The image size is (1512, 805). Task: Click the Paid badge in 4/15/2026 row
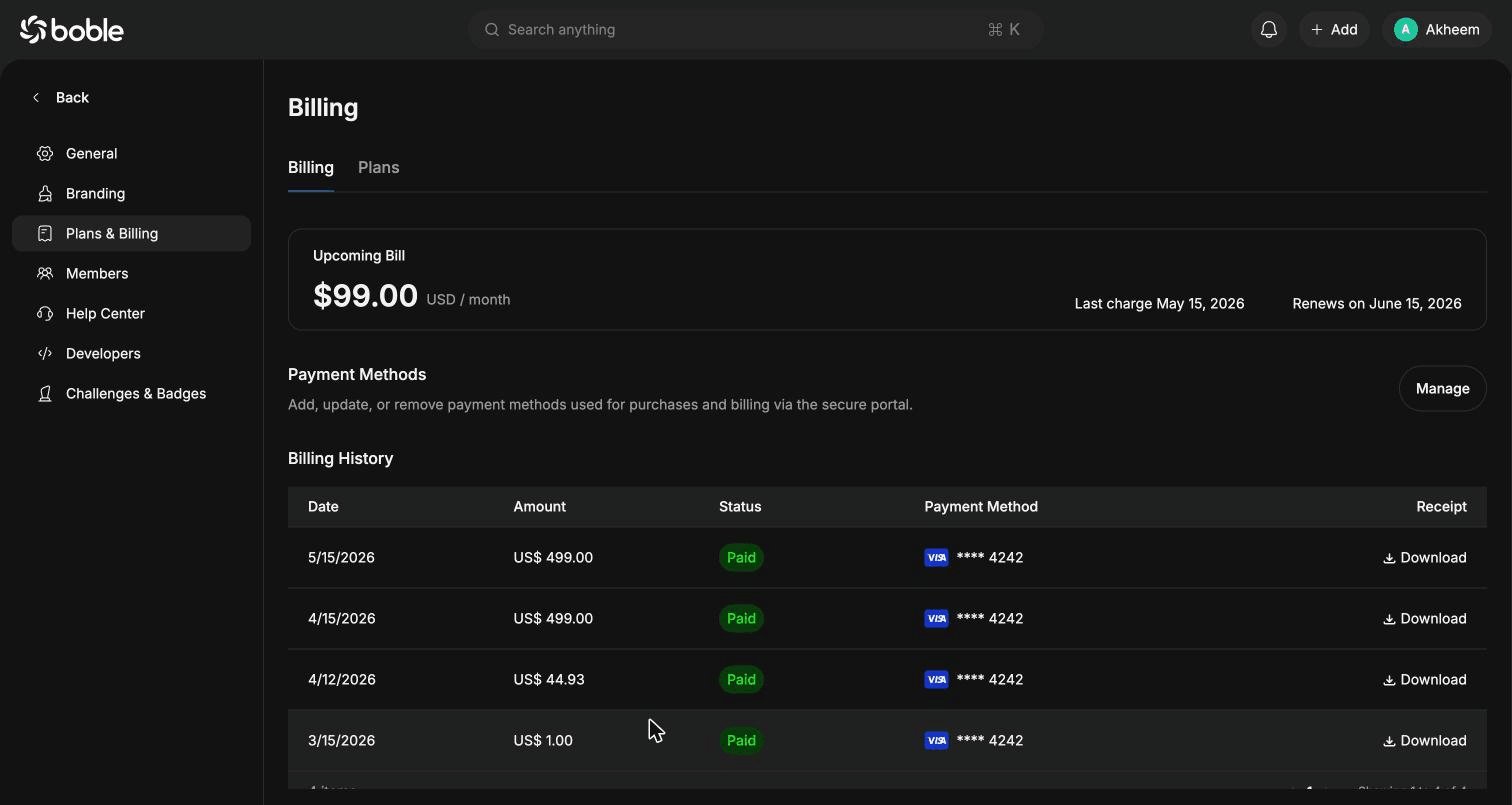click(741, 619)
